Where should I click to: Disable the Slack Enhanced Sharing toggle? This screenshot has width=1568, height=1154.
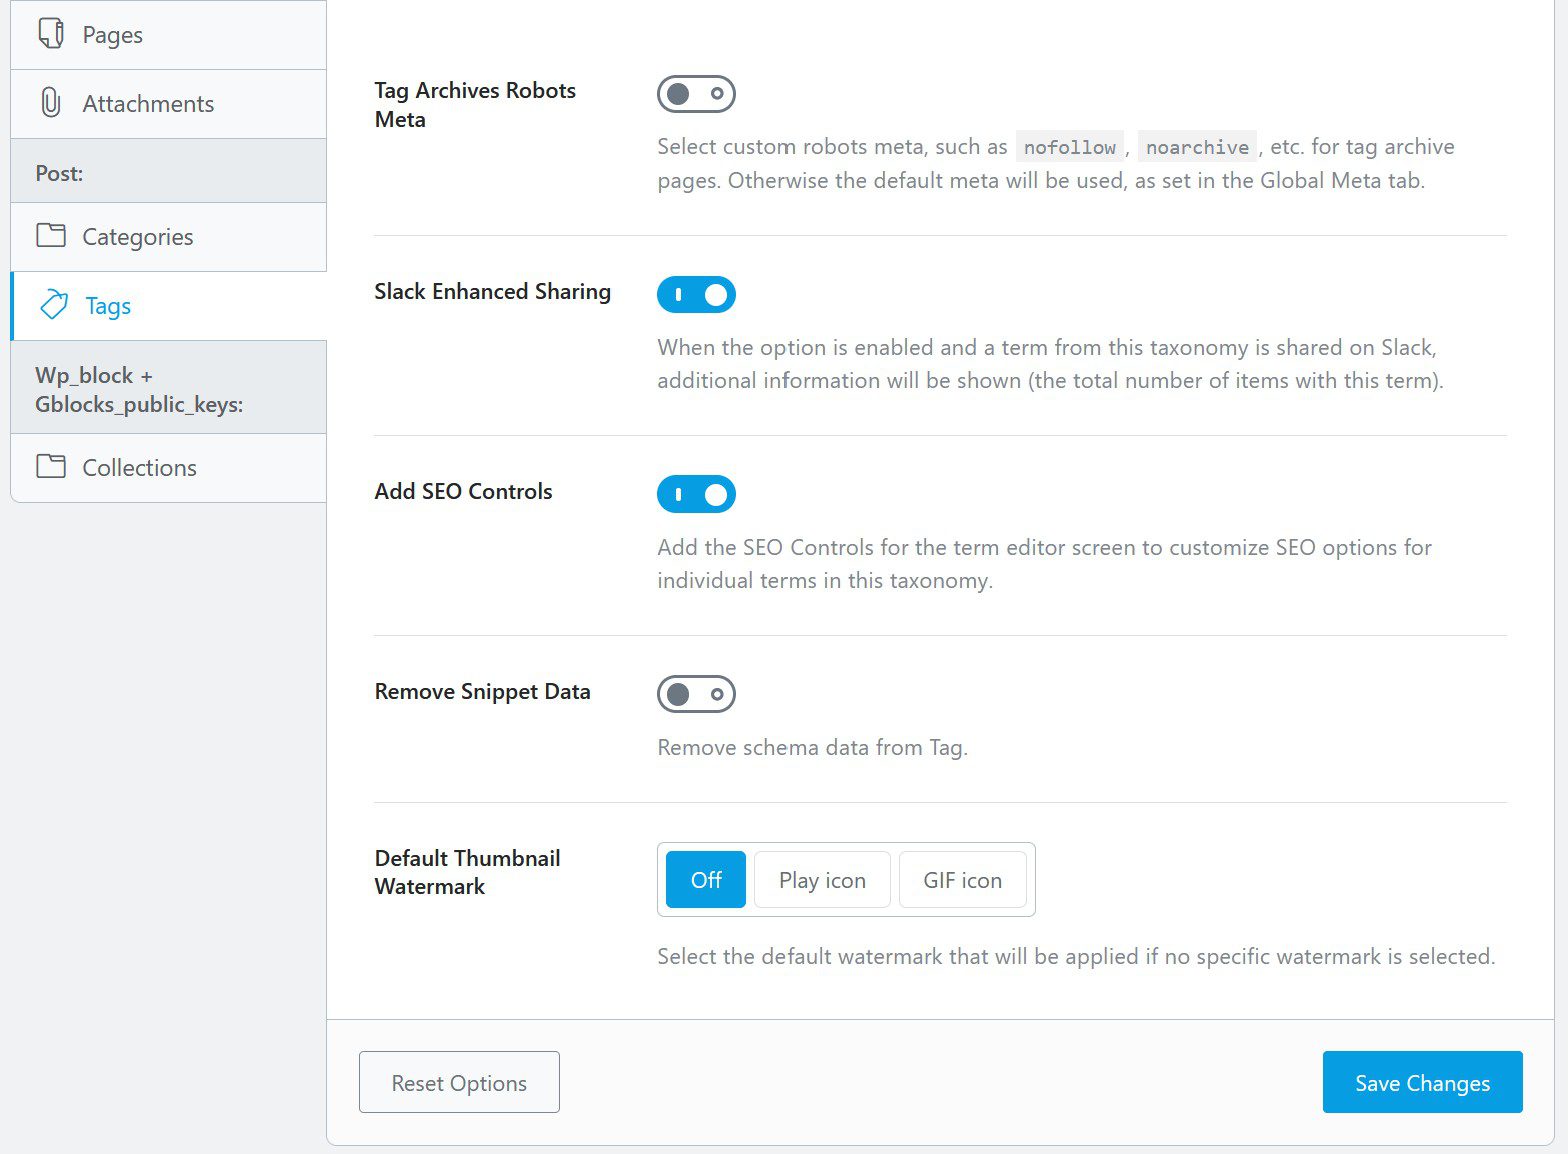click(696, 295)
